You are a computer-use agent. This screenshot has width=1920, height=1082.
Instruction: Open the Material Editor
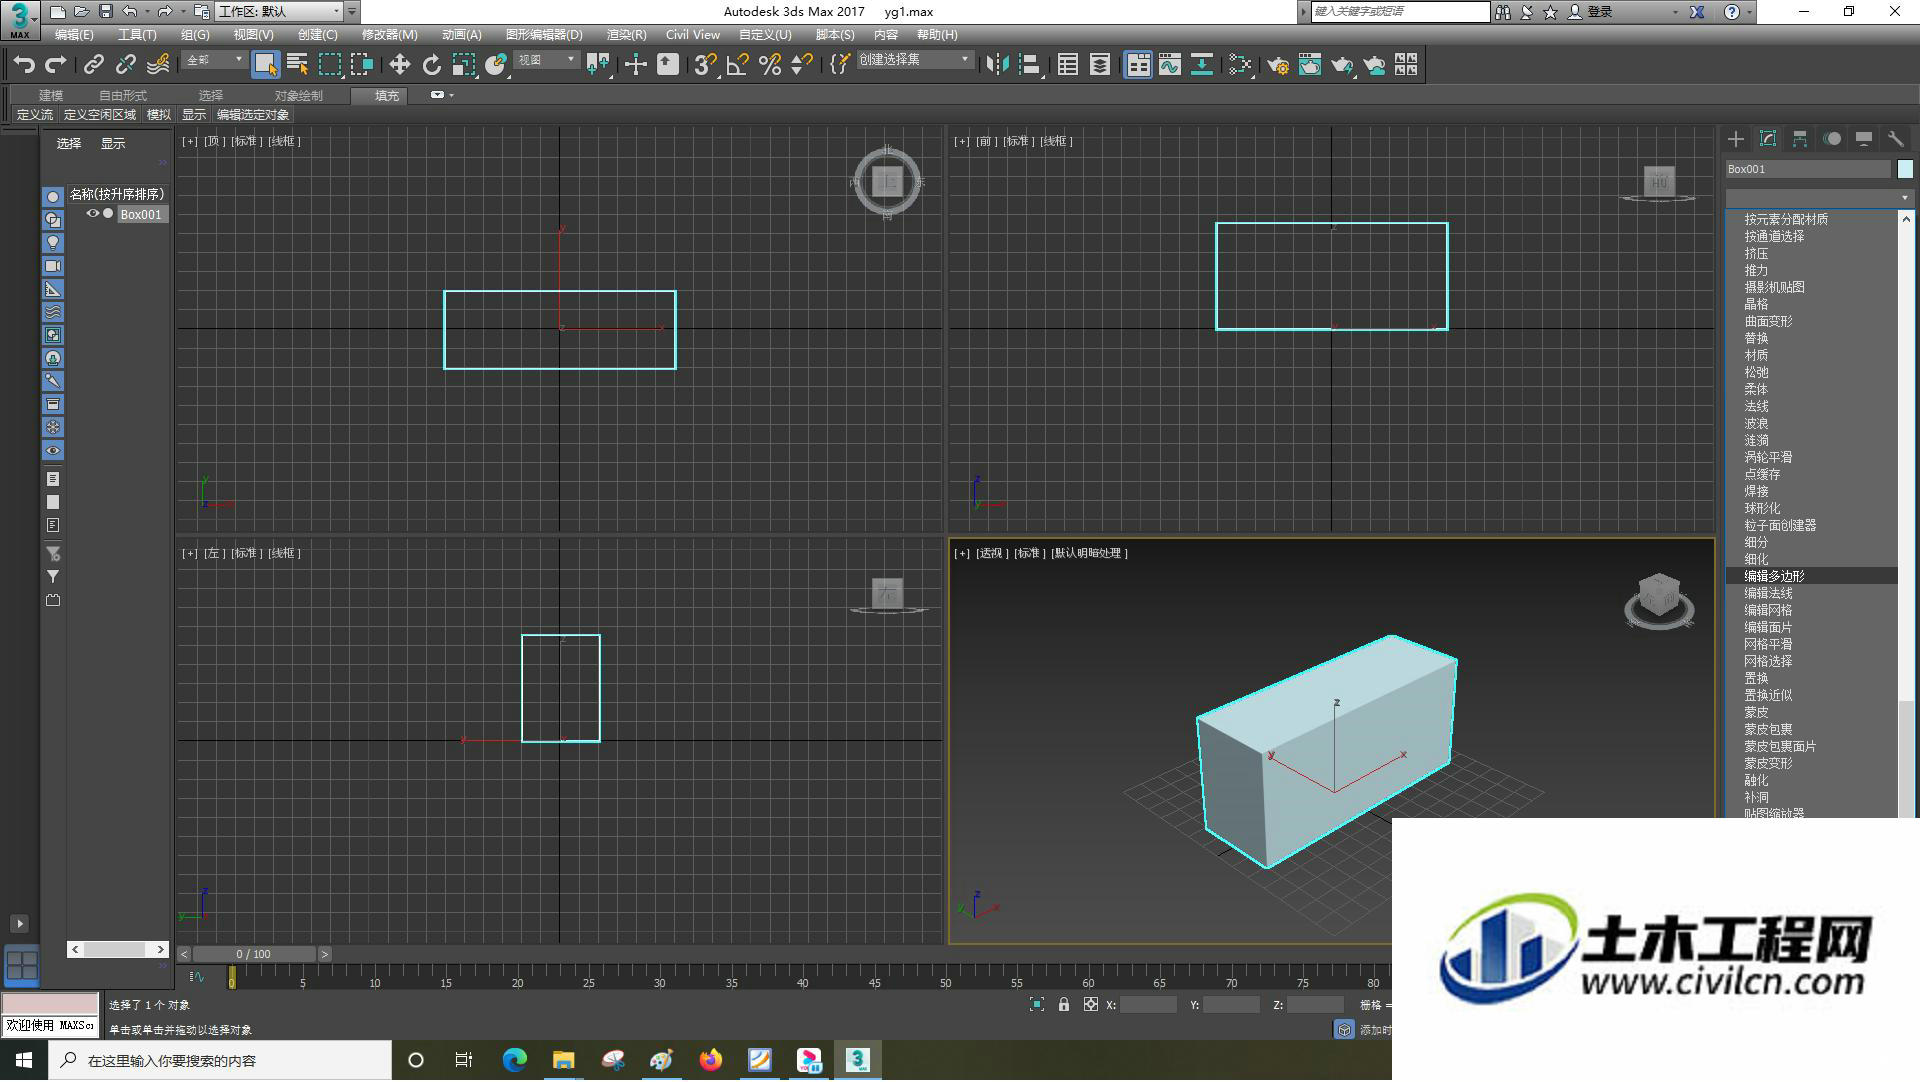[x=1241, y=65]
